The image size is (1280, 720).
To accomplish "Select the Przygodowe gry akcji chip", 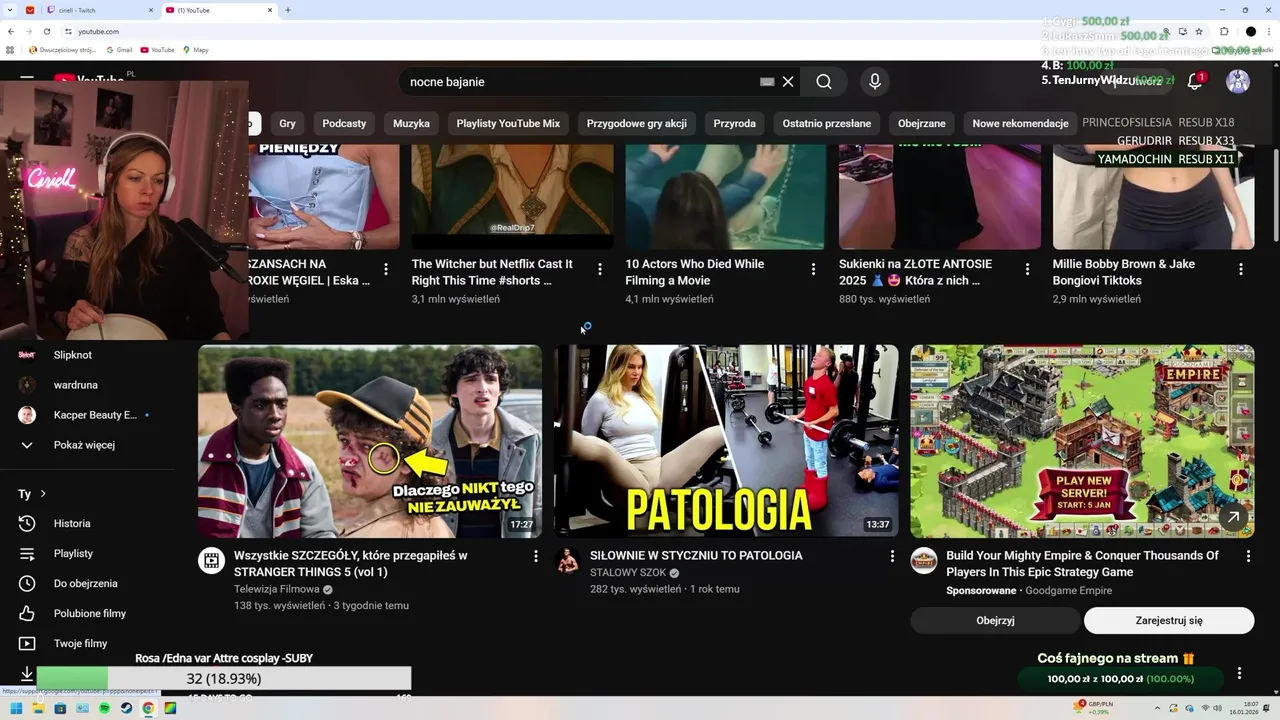I will pos(637,123).
